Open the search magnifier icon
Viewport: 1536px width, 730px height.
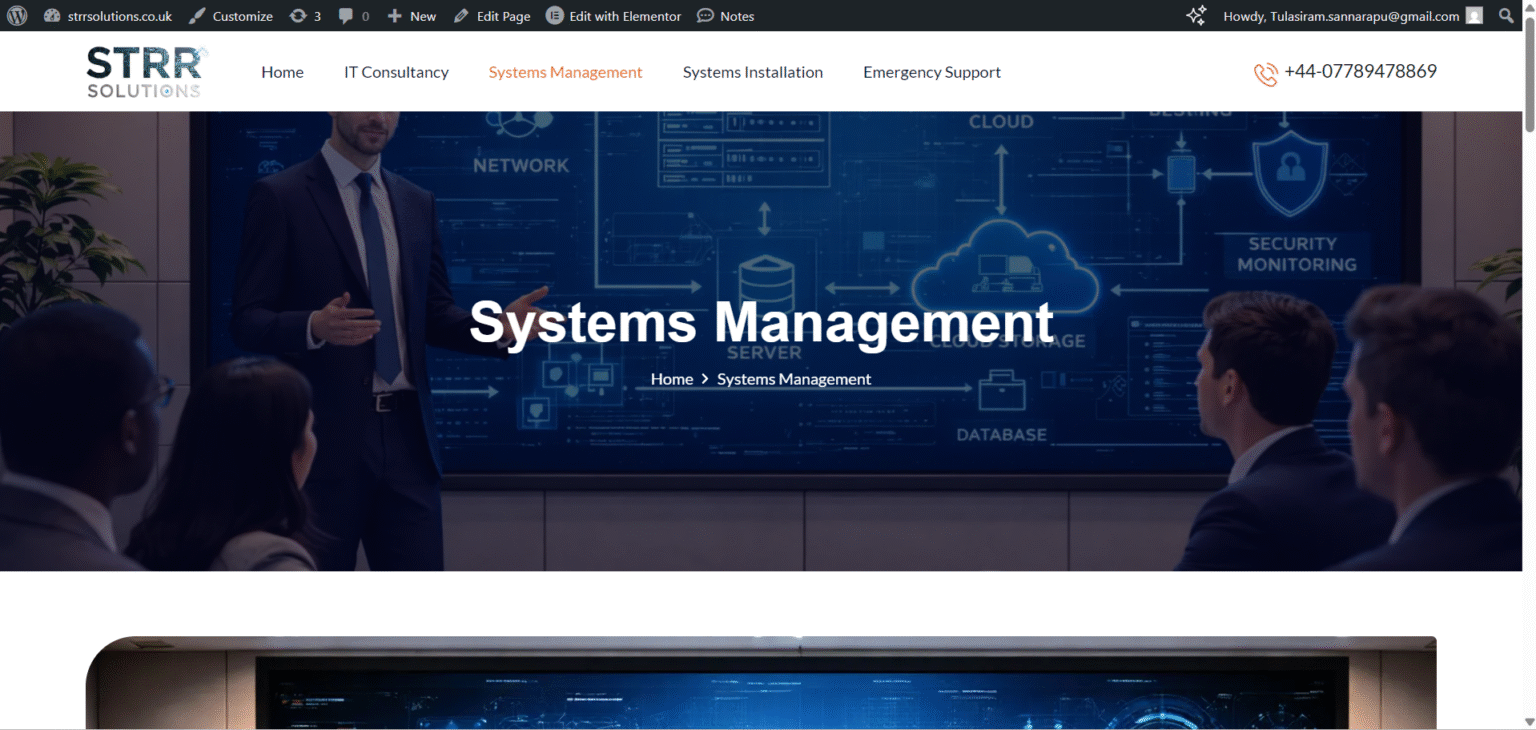point(1506,15)
